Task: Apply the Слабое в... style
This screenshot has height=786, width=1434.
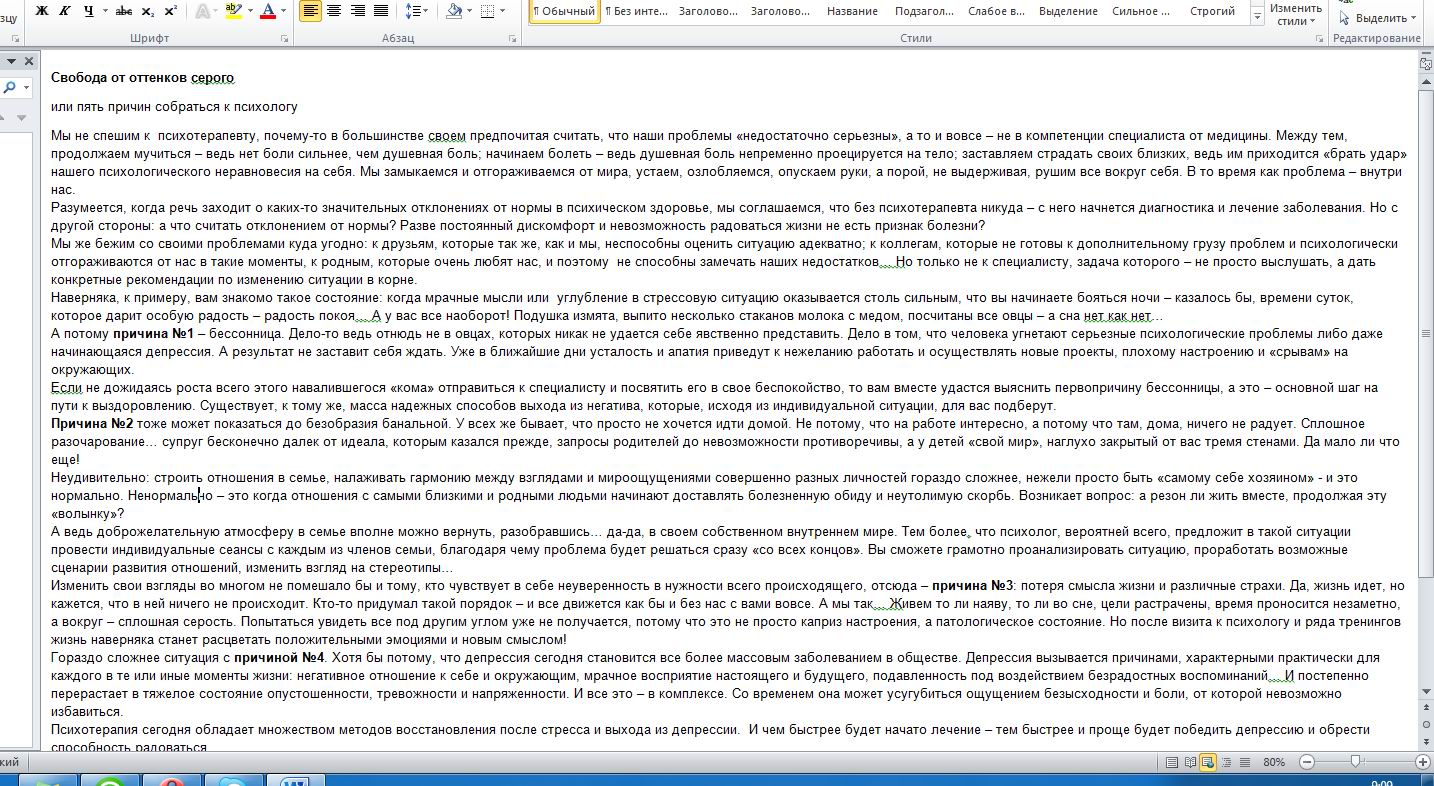Action: point(996,11)
